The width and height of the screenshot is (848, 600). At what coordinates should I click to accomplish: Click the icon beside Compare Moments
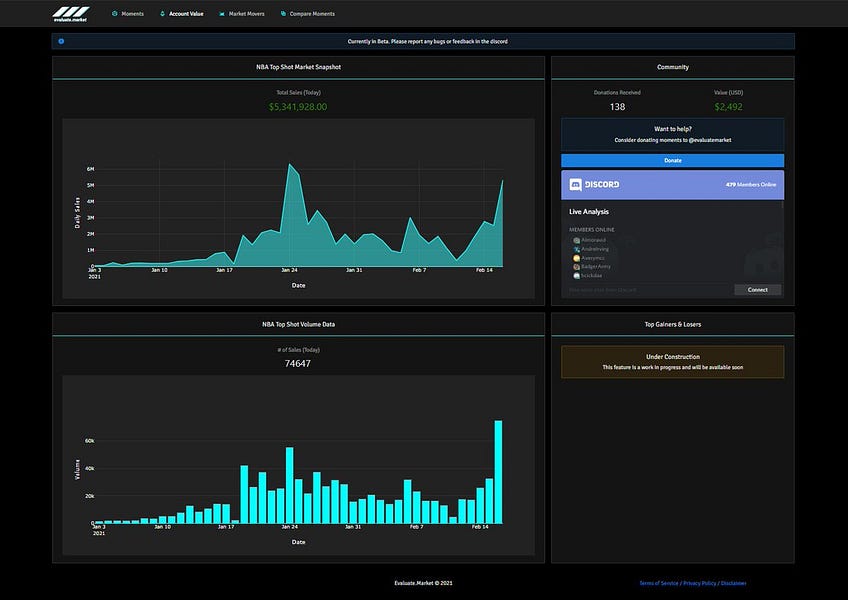[283, 14]
